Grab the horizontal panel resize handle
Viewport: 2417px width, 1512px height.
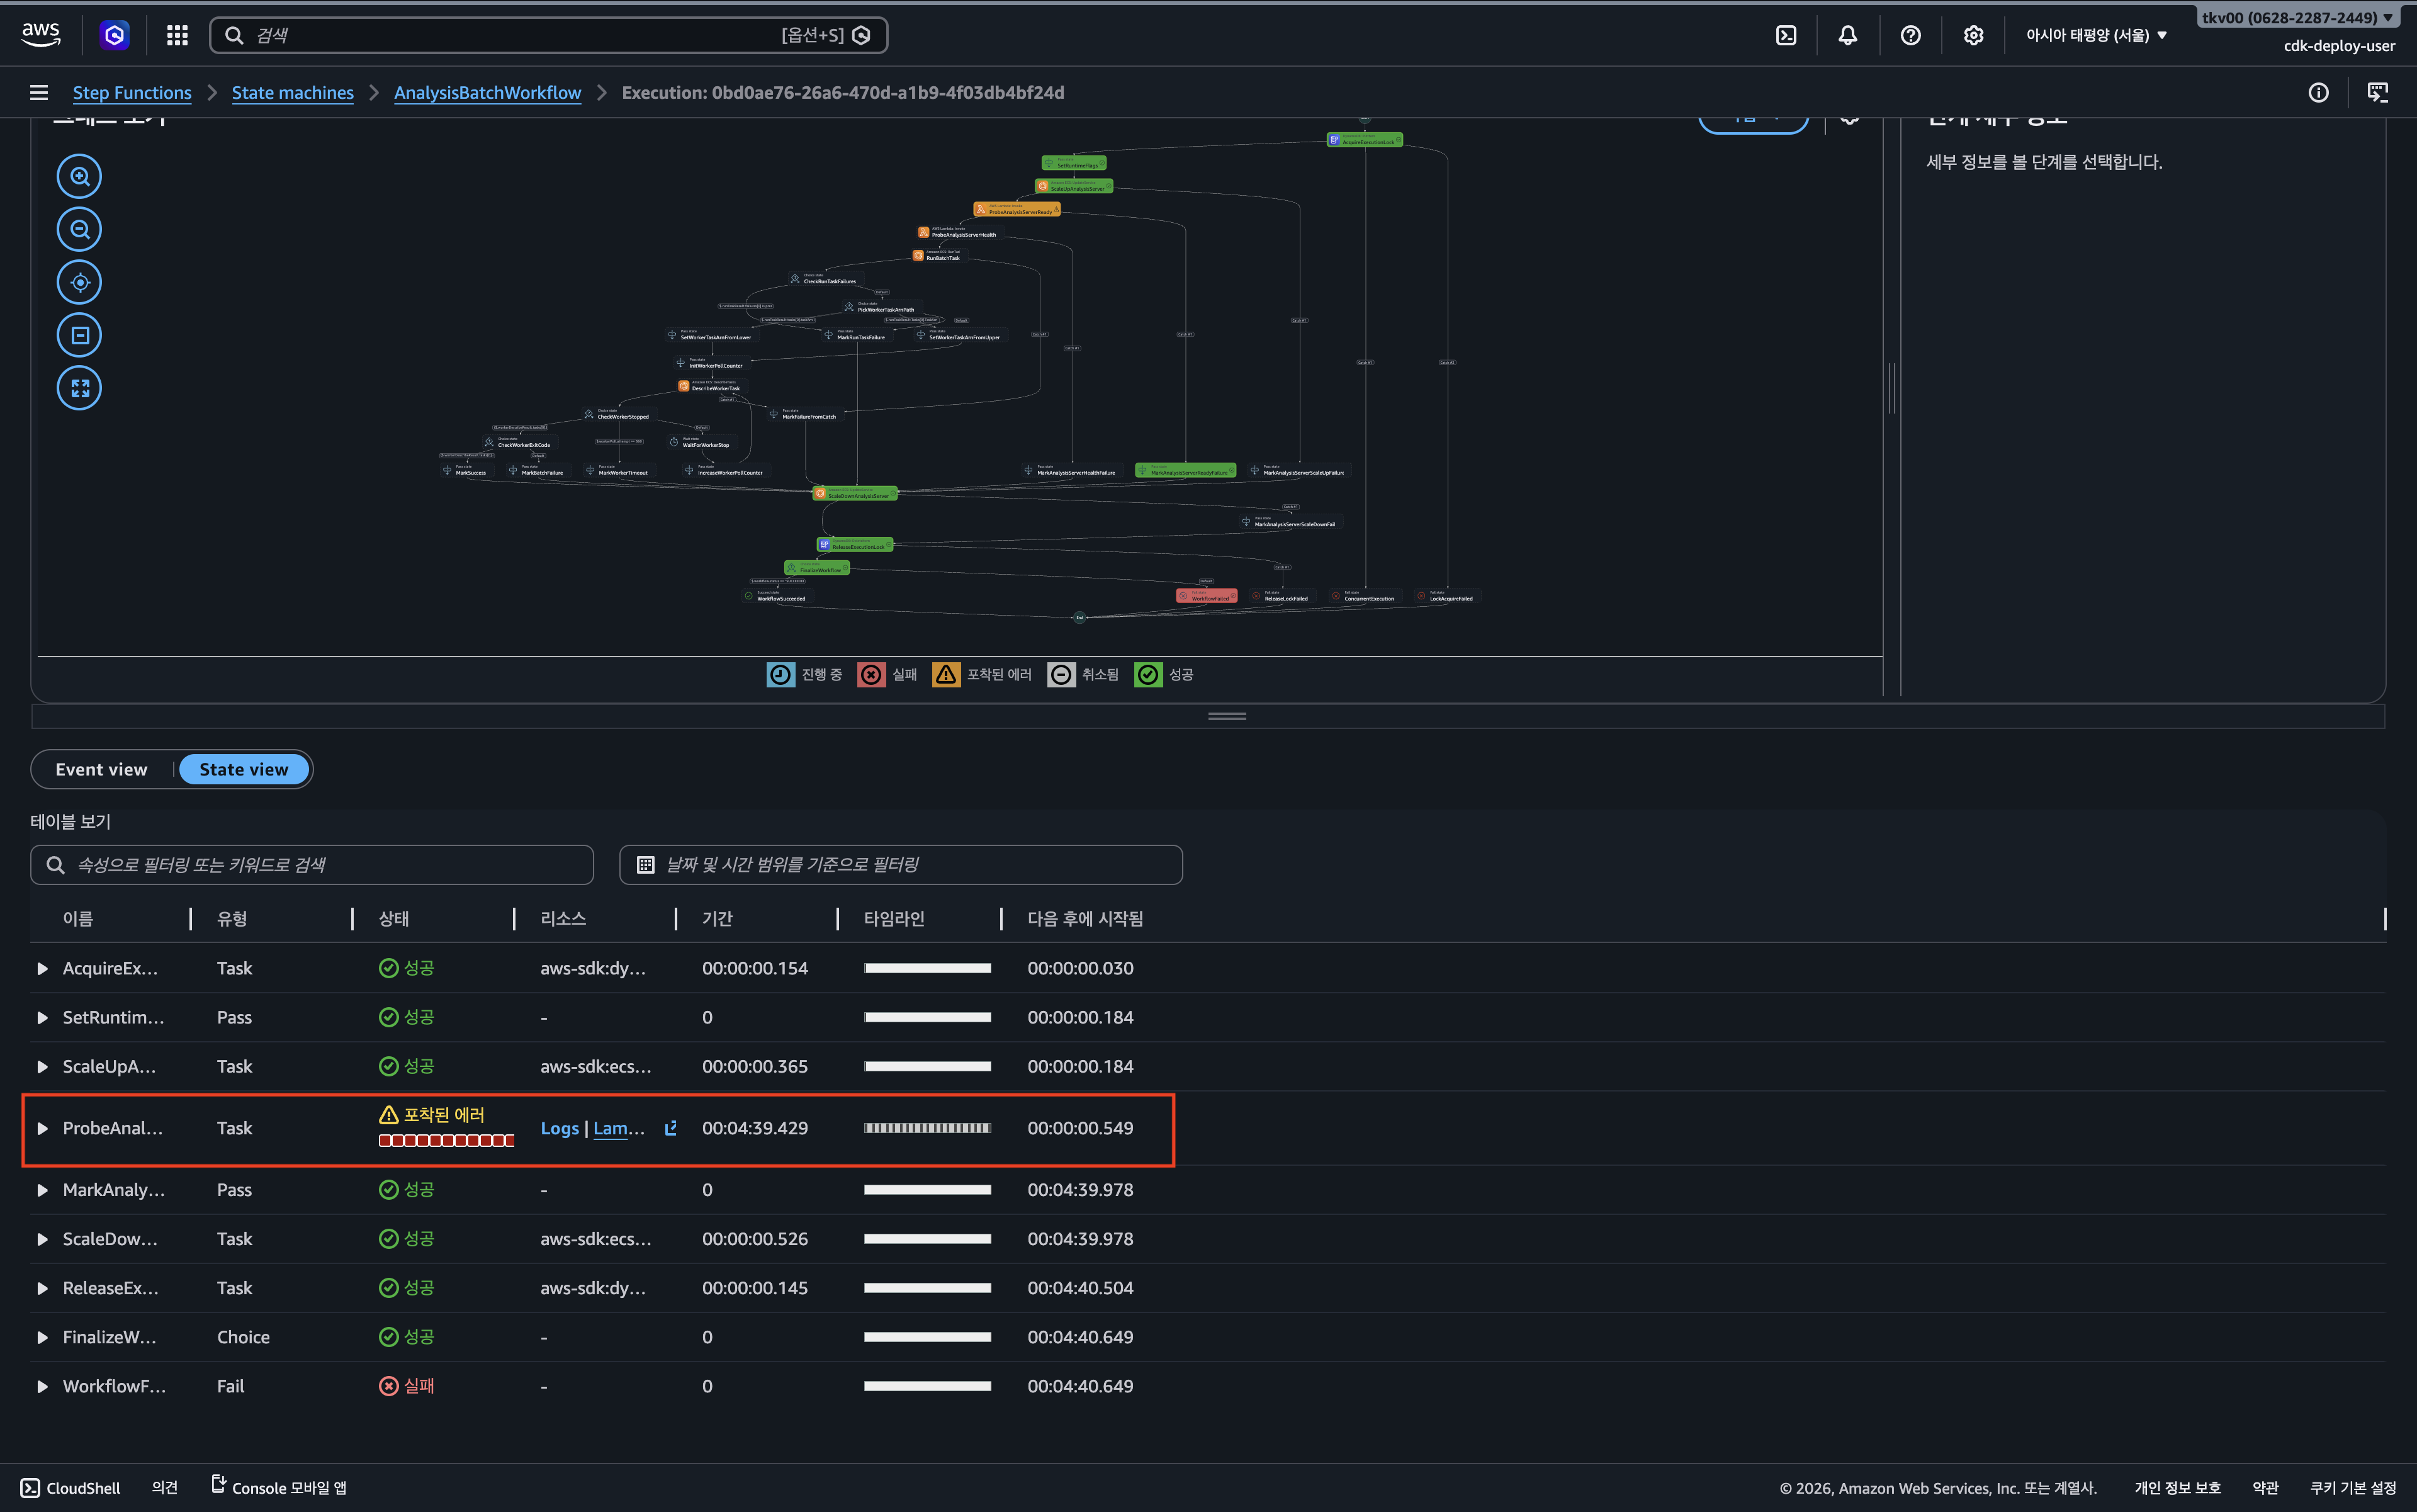point(1226,716)
